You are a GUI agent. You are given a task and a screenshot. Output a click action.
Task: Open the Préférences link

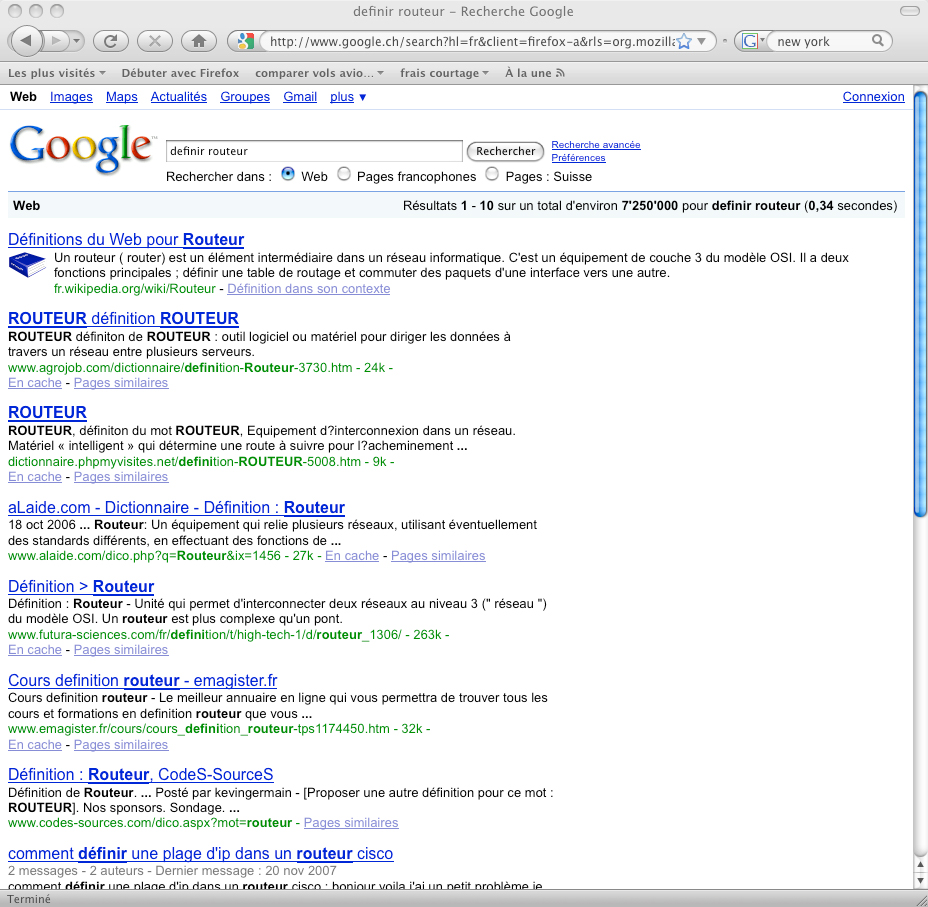(578, 158)
